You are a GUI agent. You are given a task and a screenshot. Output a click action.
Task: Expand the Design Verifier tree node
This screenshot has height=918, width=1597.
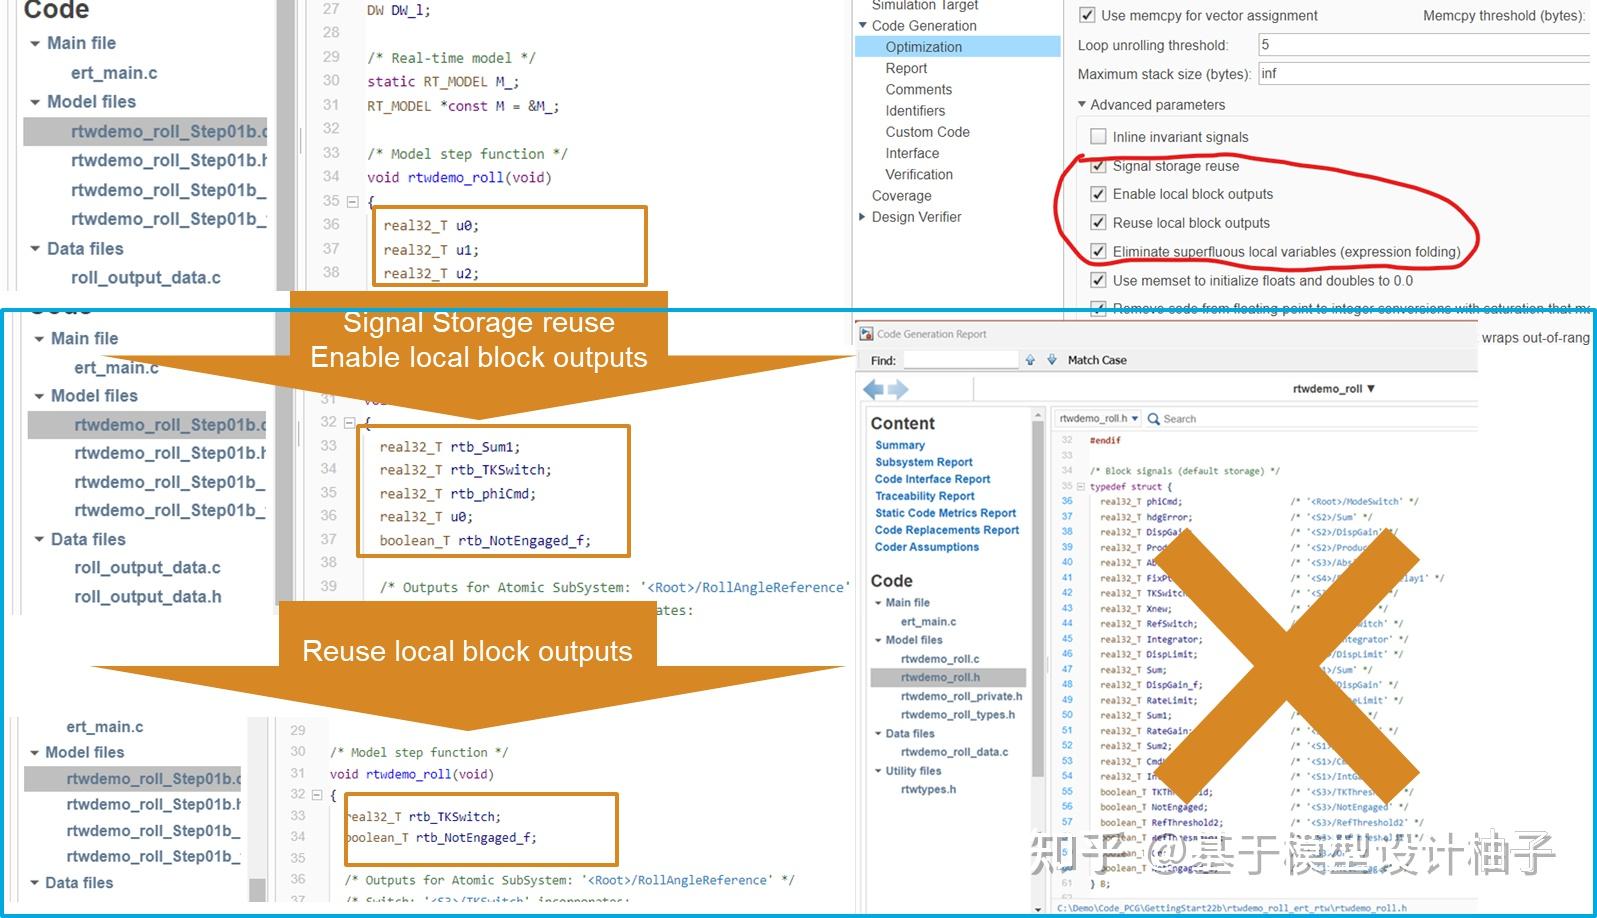tap(863, 217)
